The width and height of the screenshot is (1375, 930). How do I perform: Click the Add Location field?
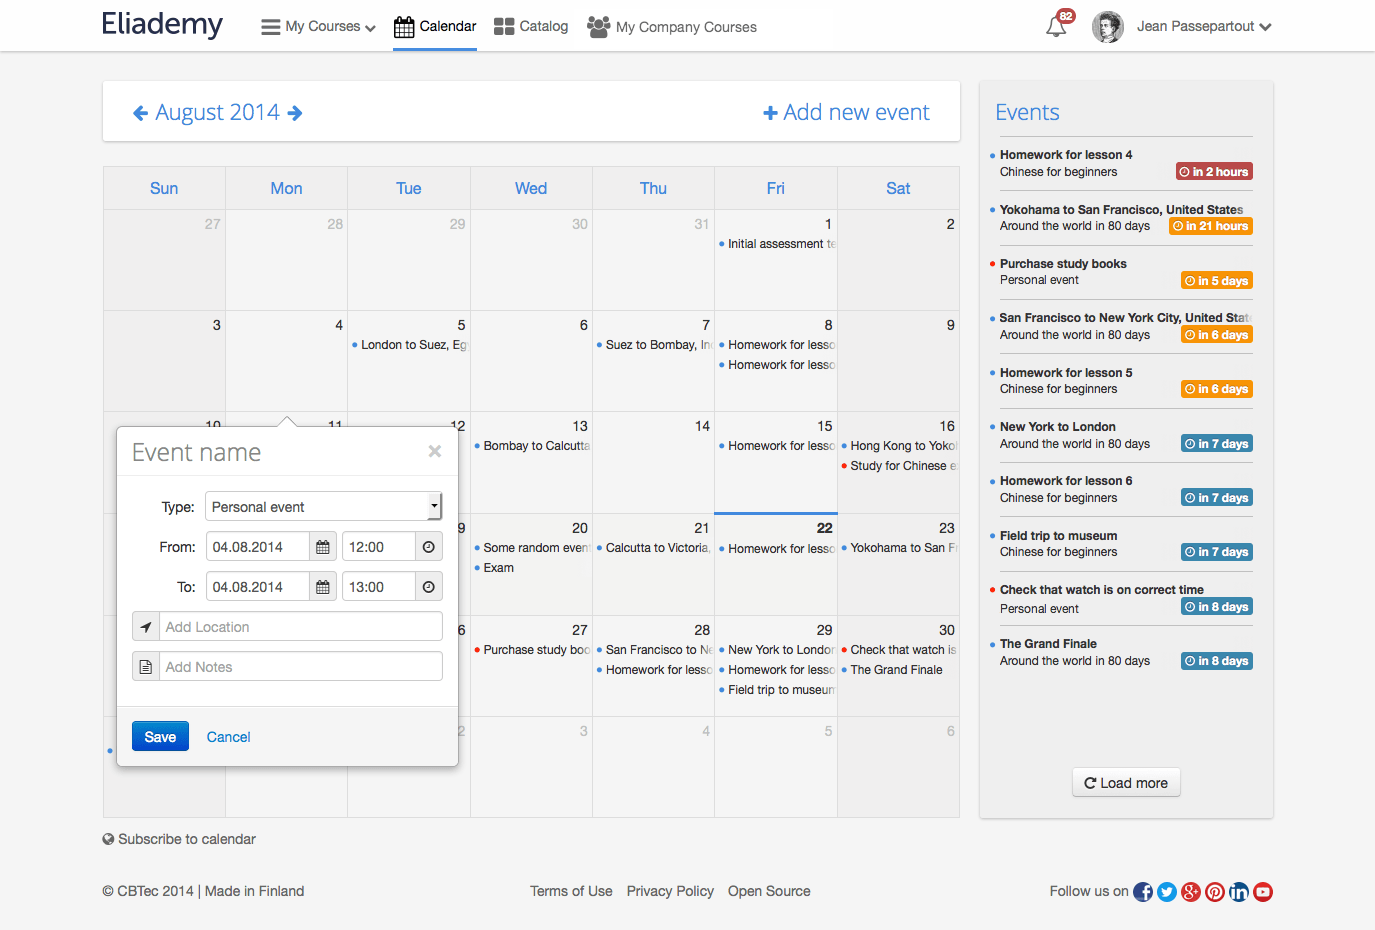pos(300,627)
